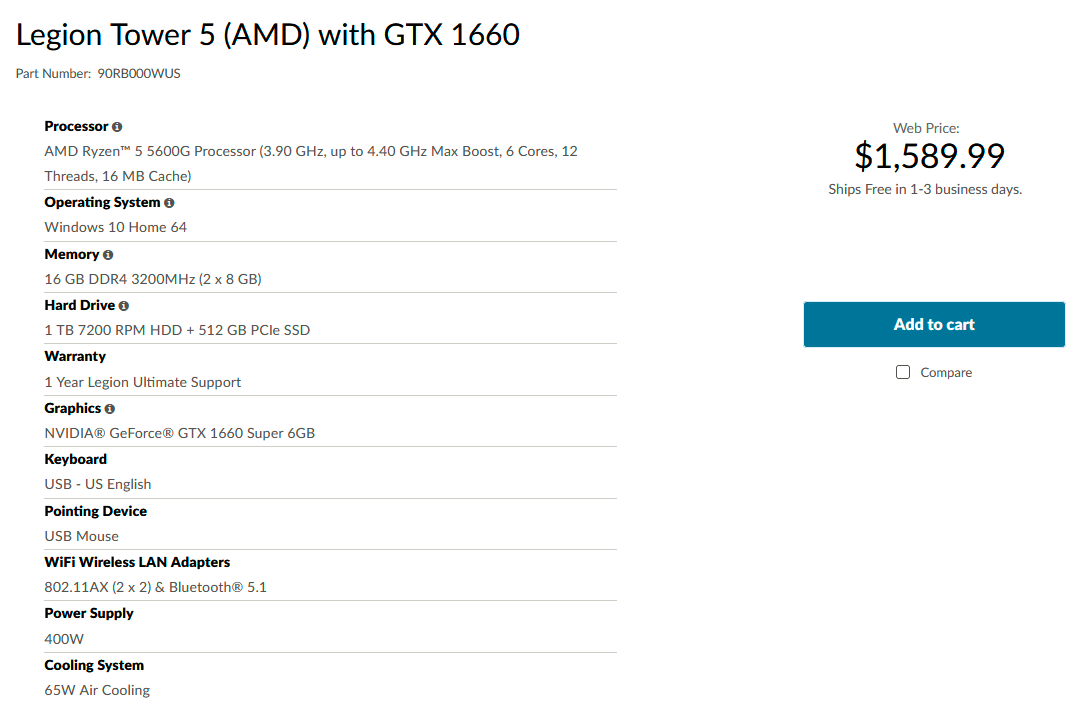Click the Power Supply 400W value

pos(64,639)
